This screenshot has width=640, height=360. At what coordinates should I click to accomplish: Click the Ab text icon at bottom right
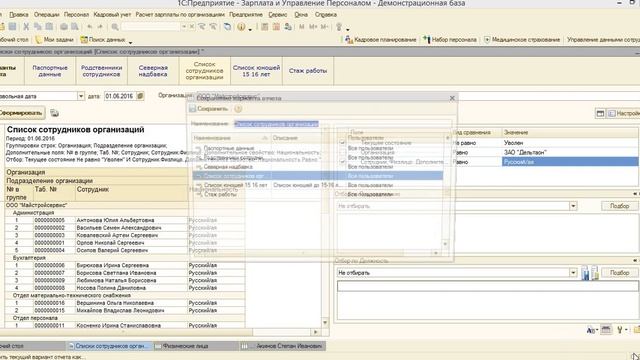592,330
